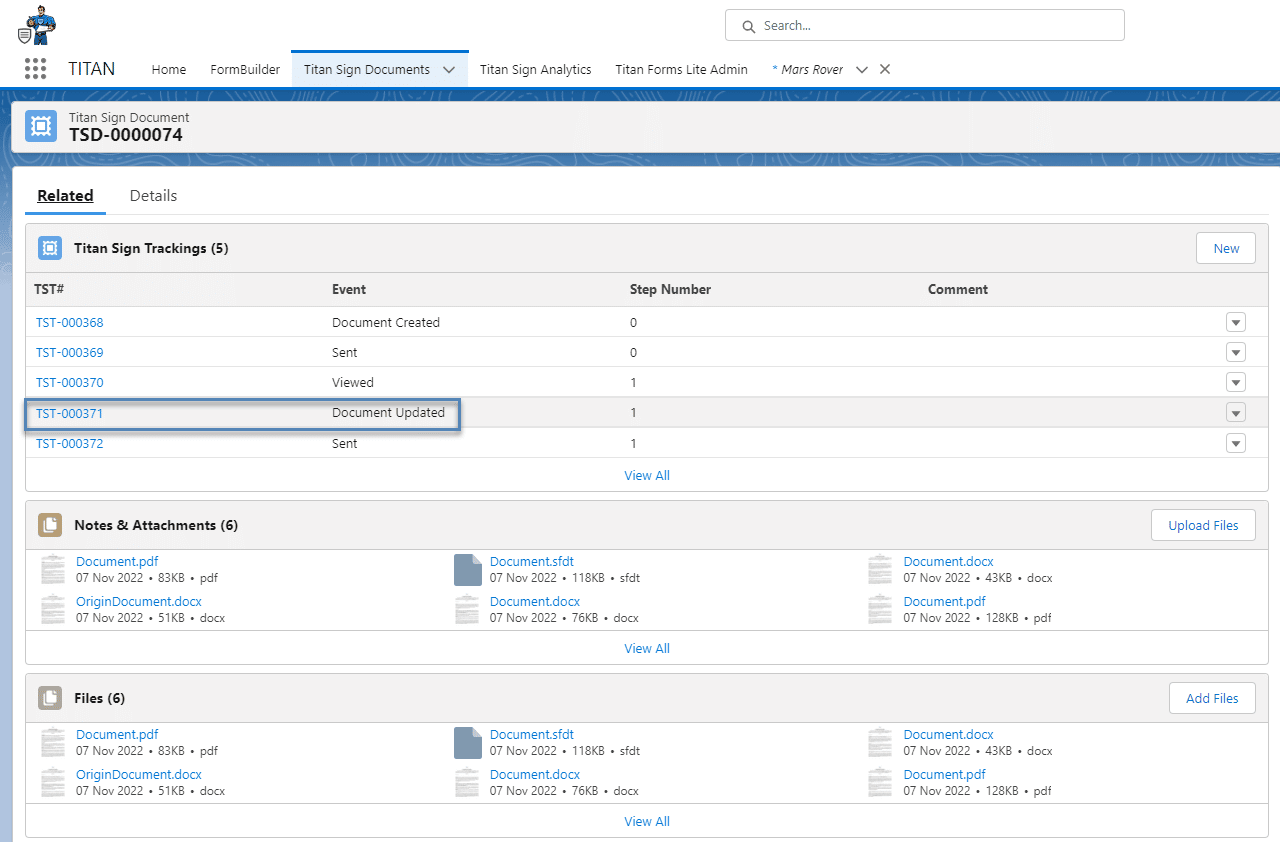View All under Titan Sign Trackings
The width and height of the screenshot is (1280, 842).
pos(647,475)
